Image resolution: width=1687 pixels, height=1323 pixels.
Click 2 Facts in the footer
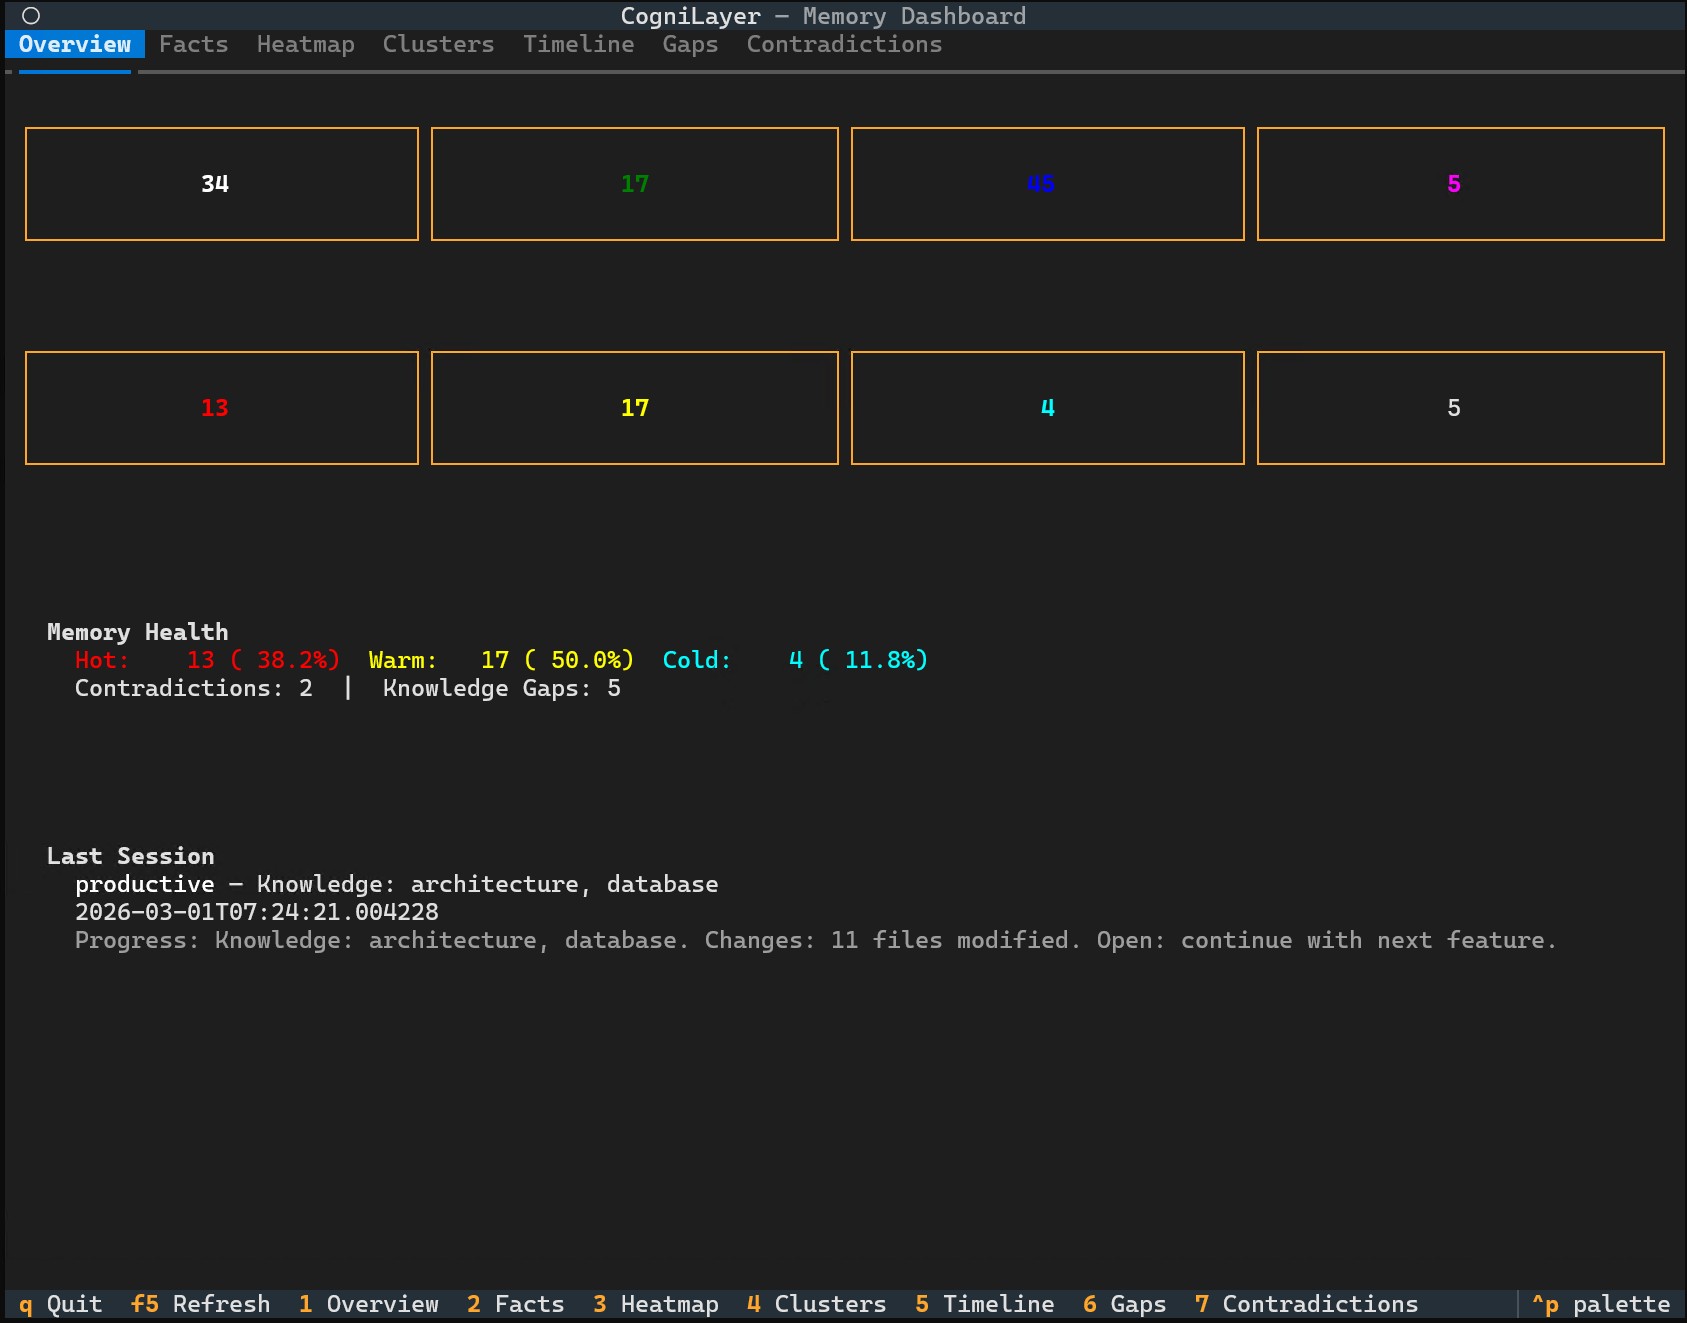click(x=516, y=1304)
